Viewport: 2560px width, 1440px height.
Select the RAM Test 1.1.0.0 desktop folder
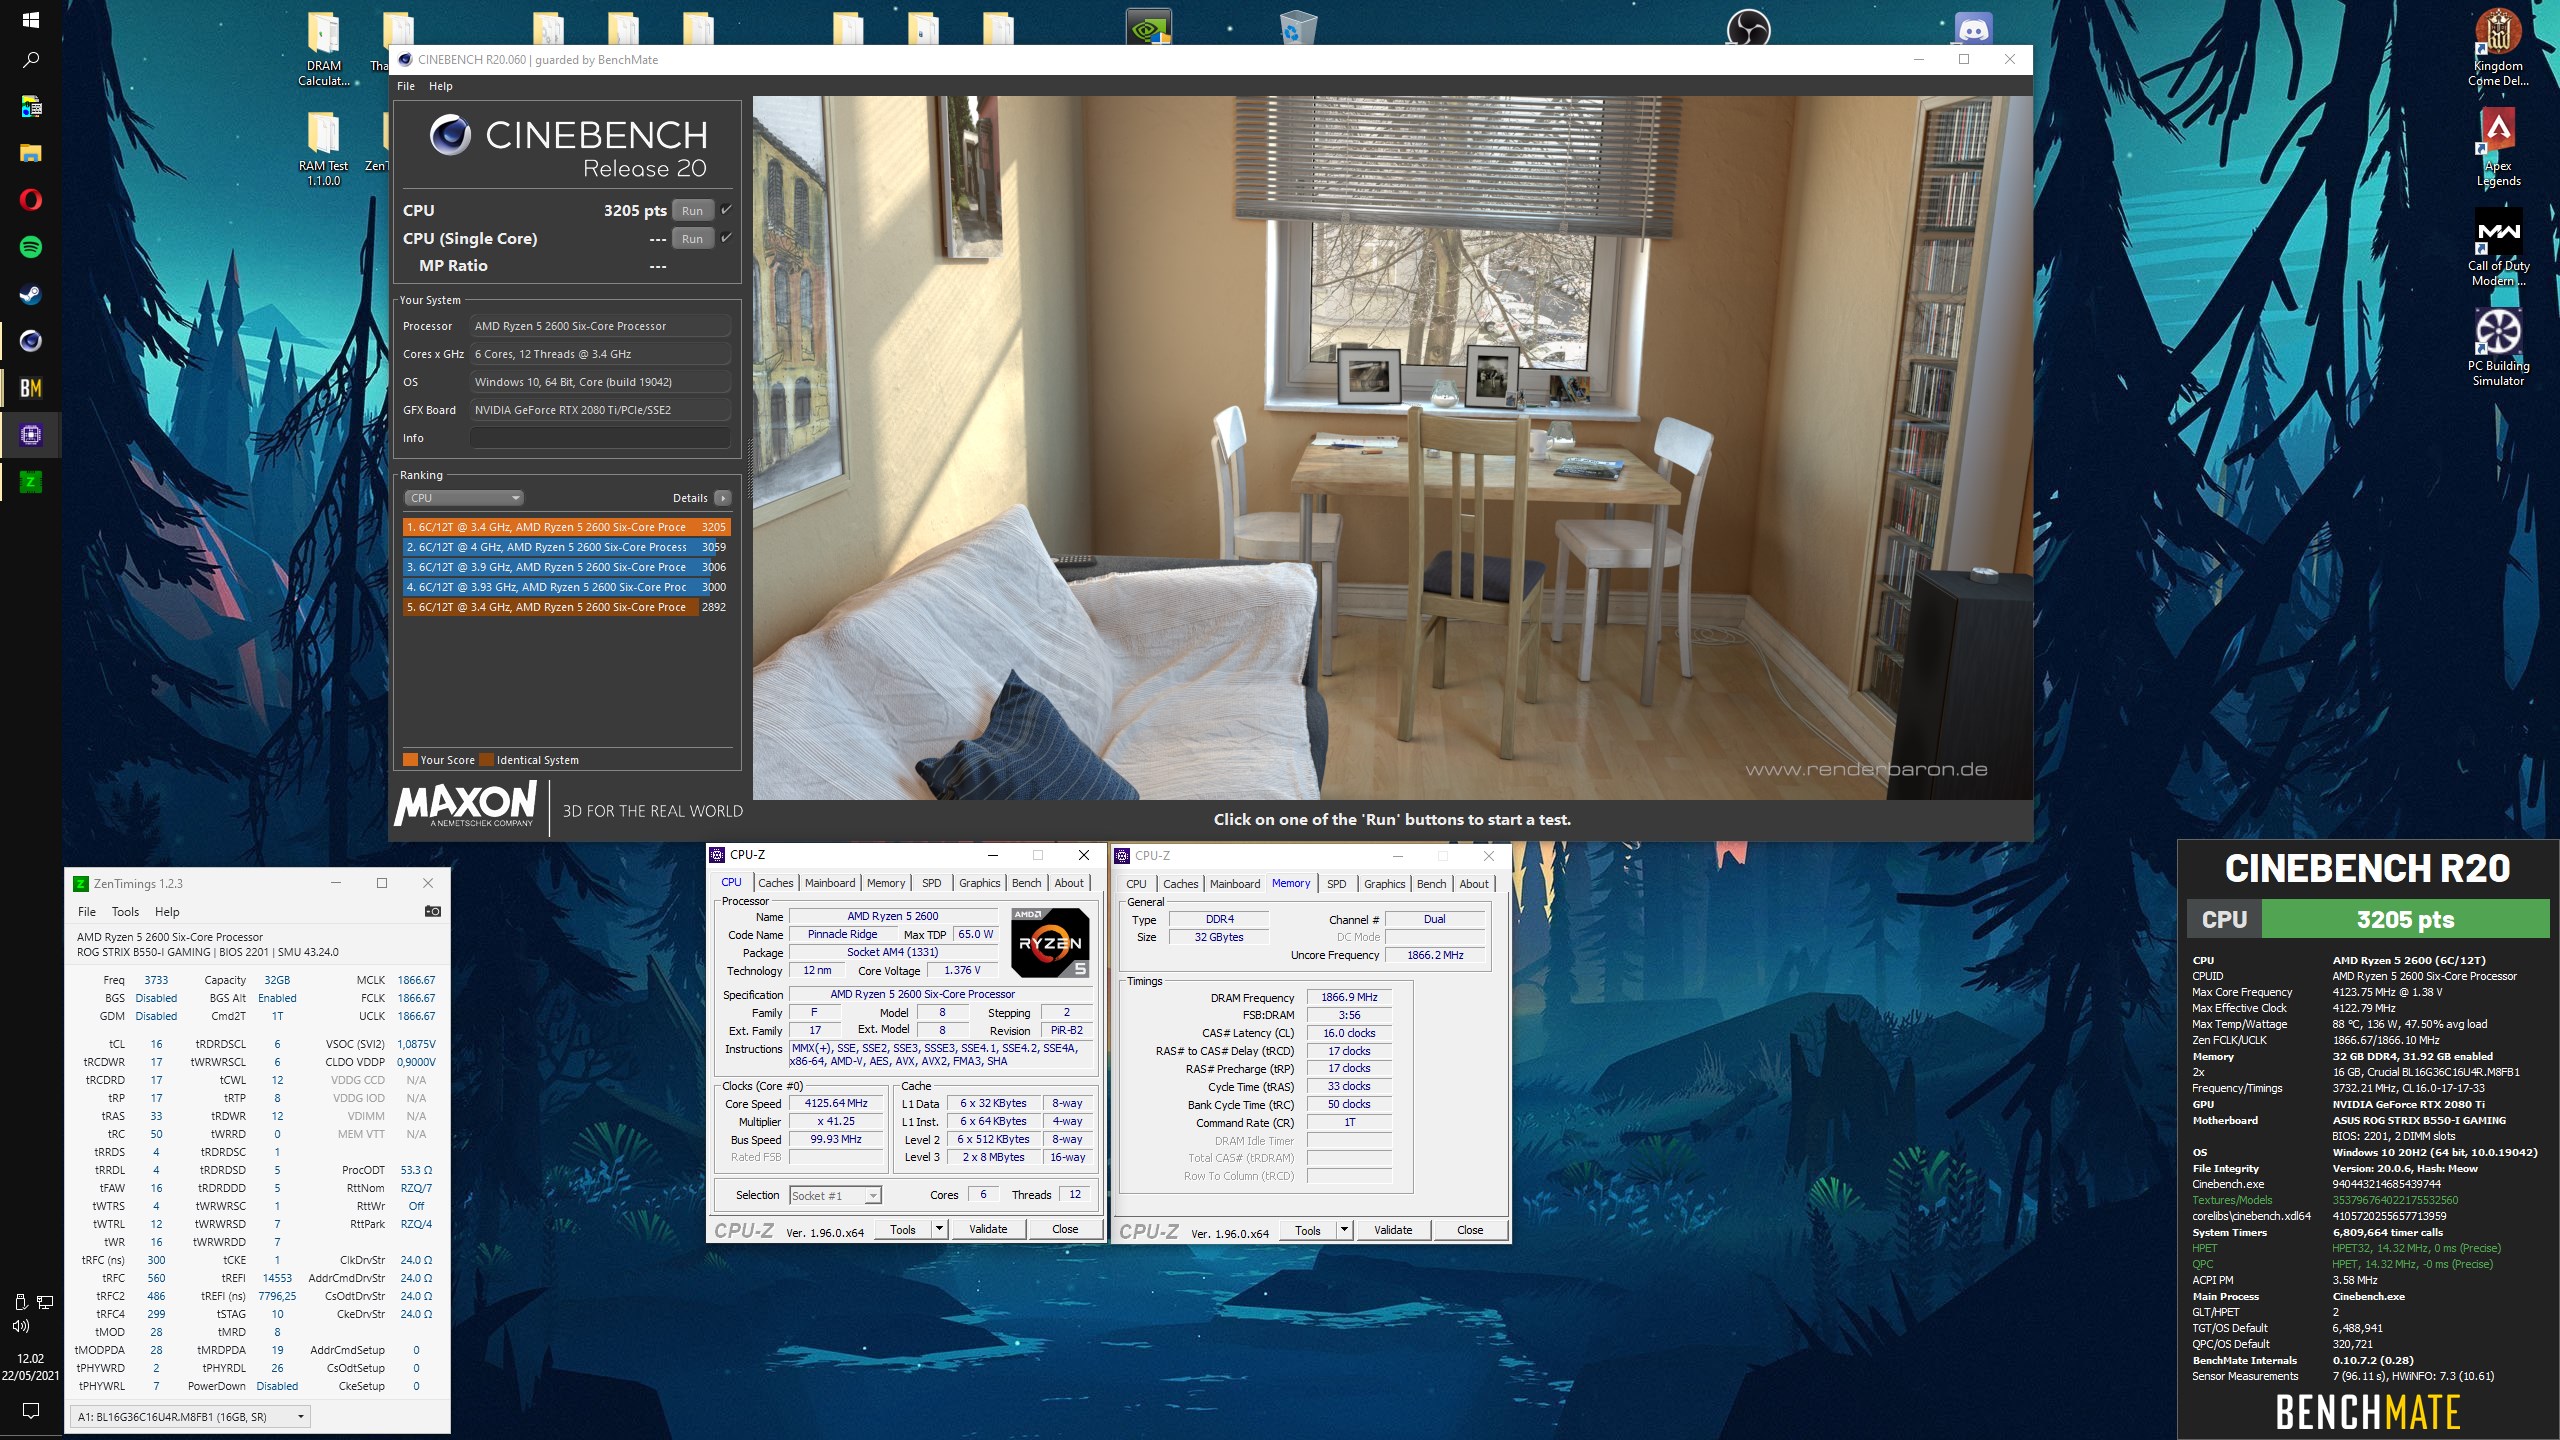(x=323, y=148)
